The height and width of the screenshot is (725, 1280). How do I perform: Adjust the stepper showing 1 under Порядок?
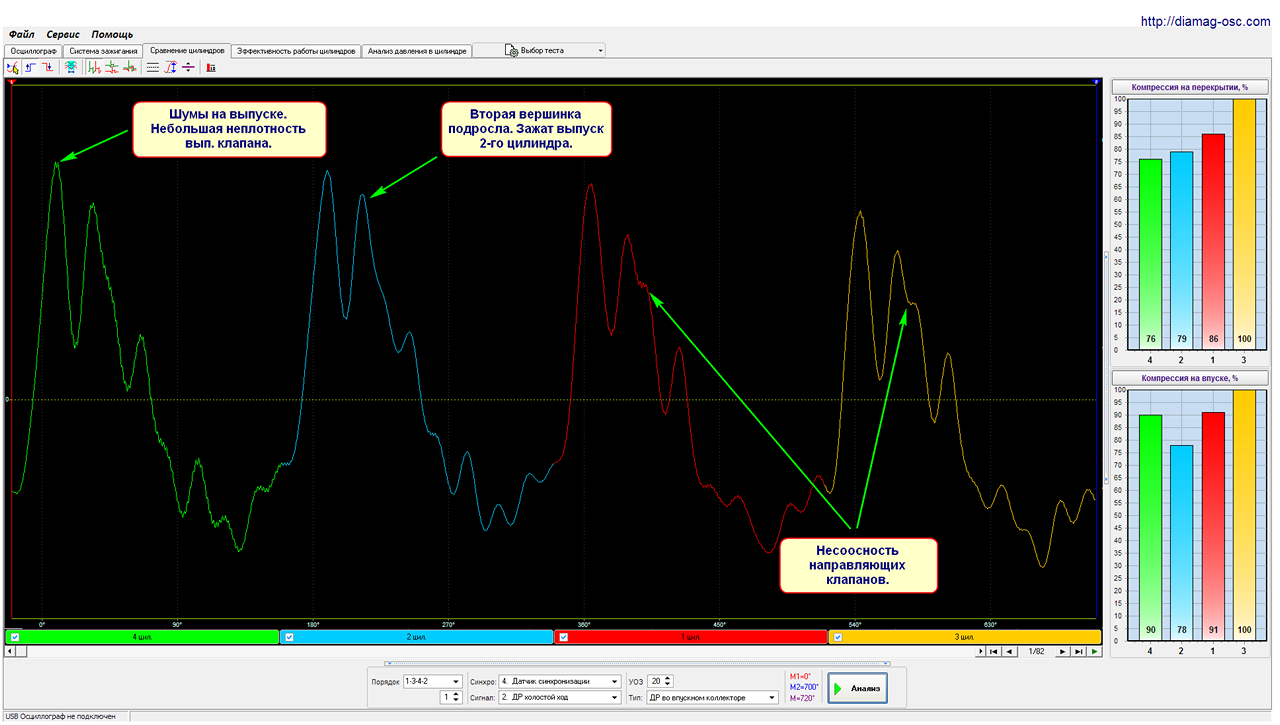click(456, 697)
